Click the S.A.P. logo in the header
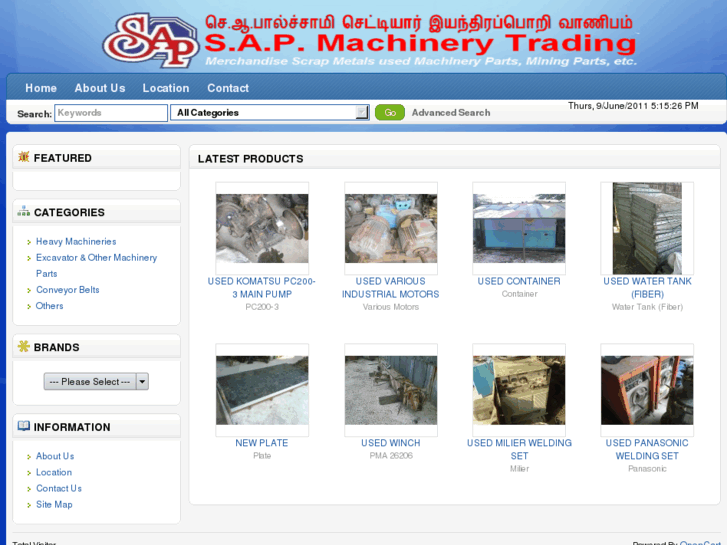The image size is (727, 545). tap(150, 40)
